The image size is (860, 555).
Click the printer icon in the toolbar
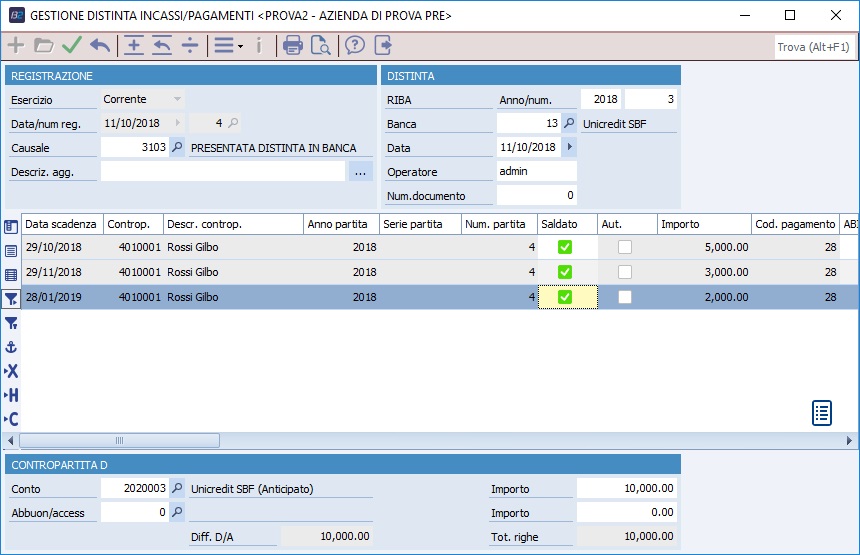click(x=292, y=45)
